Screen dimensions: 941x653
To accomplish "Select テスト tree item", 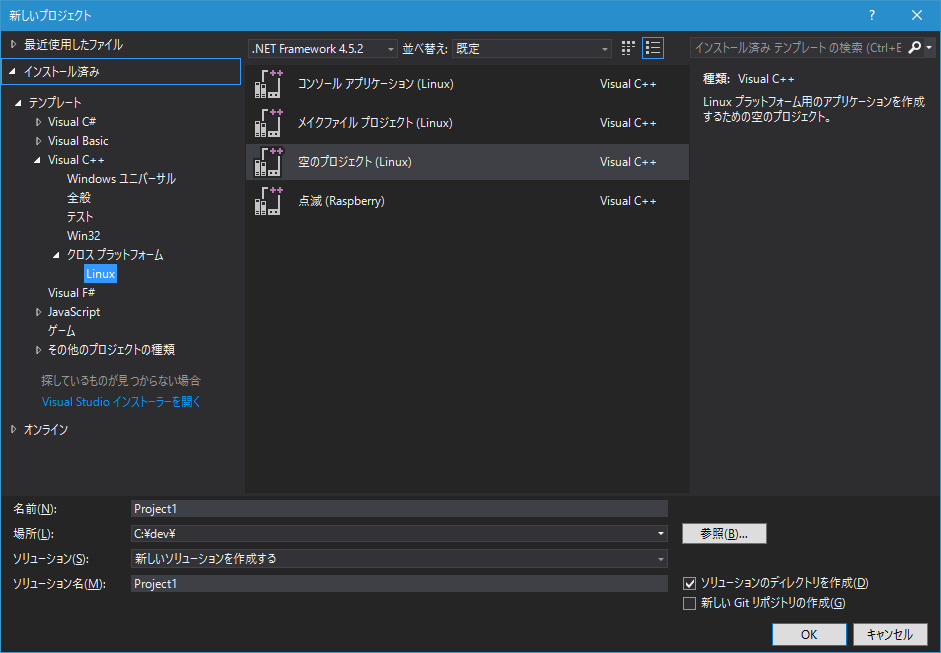I will (x=80, y=217).
